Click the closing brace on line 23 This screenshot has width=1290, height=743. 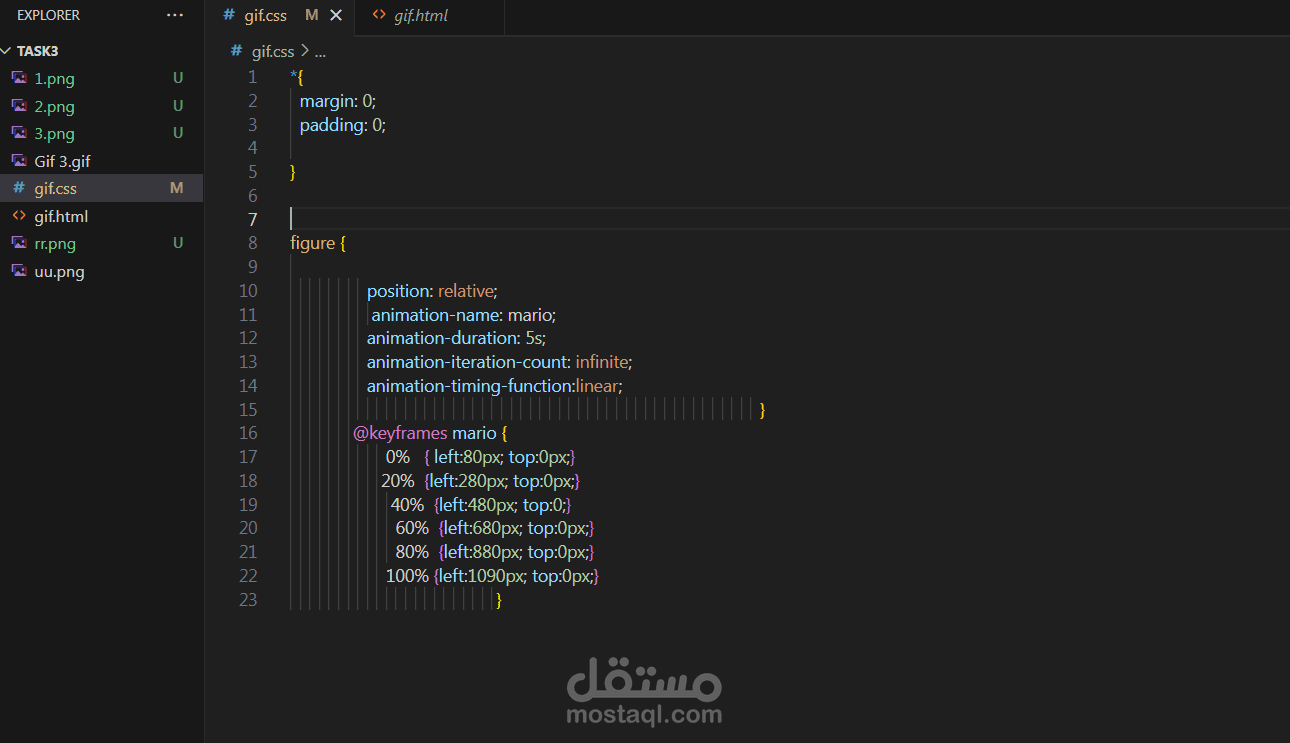[498, 600]
